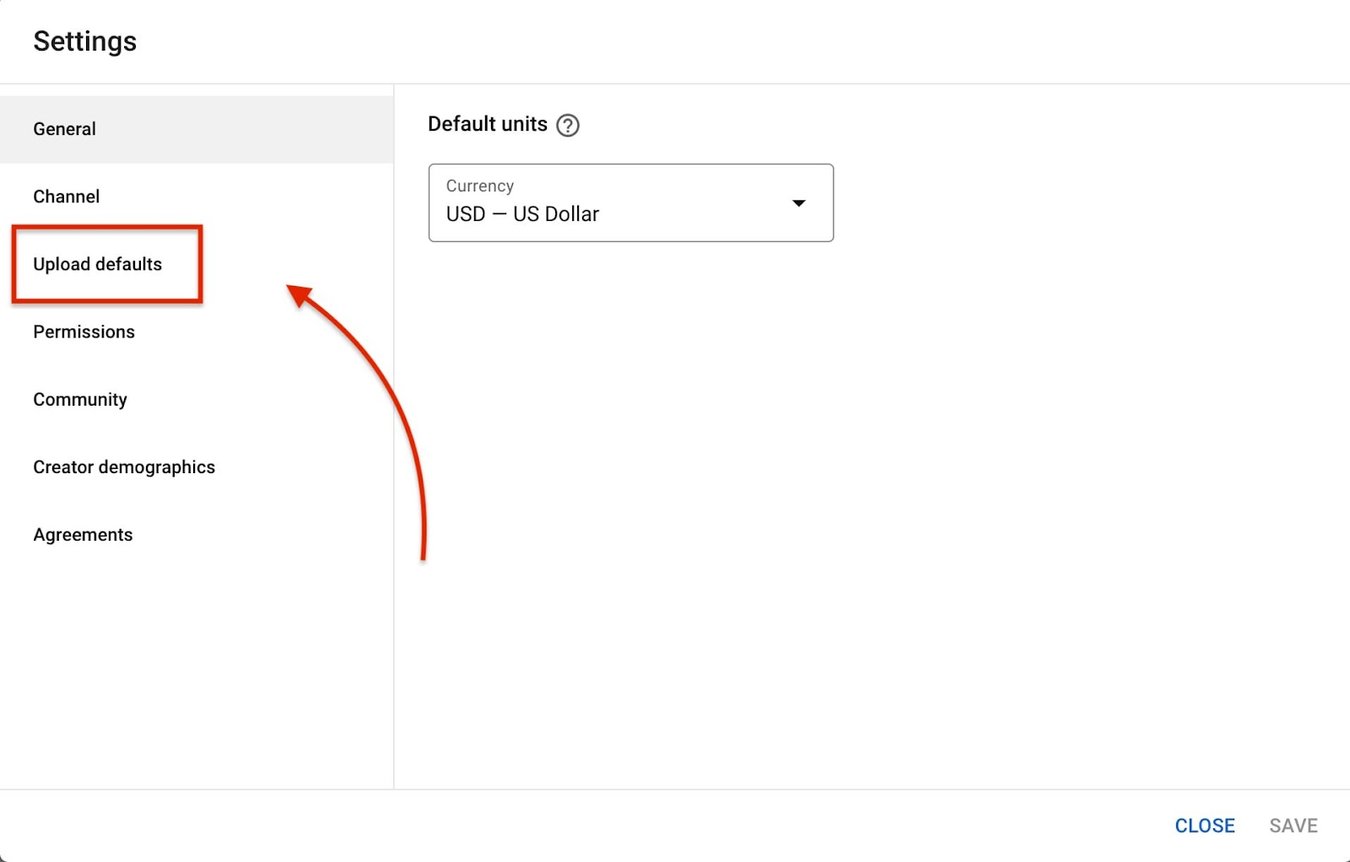
Task: Click inside the Currency selector box
Action: (600, 203)
